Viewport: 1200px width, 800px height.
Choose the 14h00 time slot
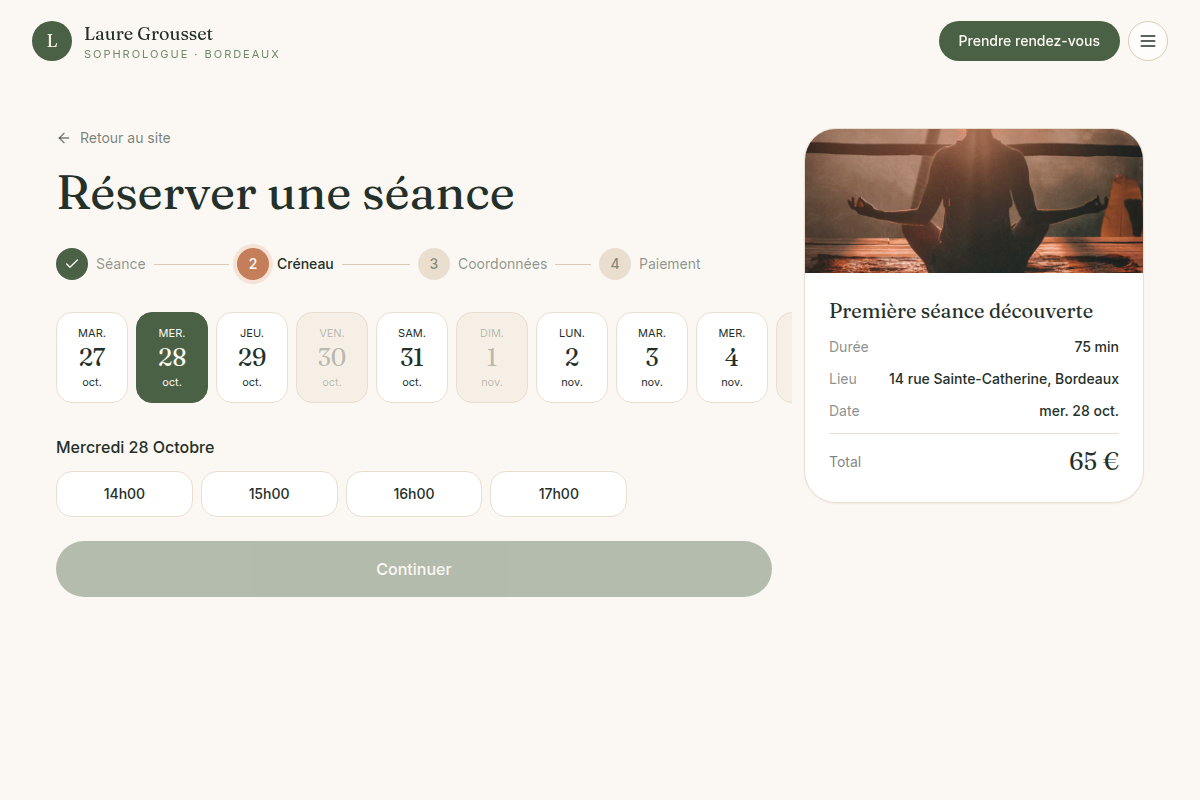click(124, 494)
